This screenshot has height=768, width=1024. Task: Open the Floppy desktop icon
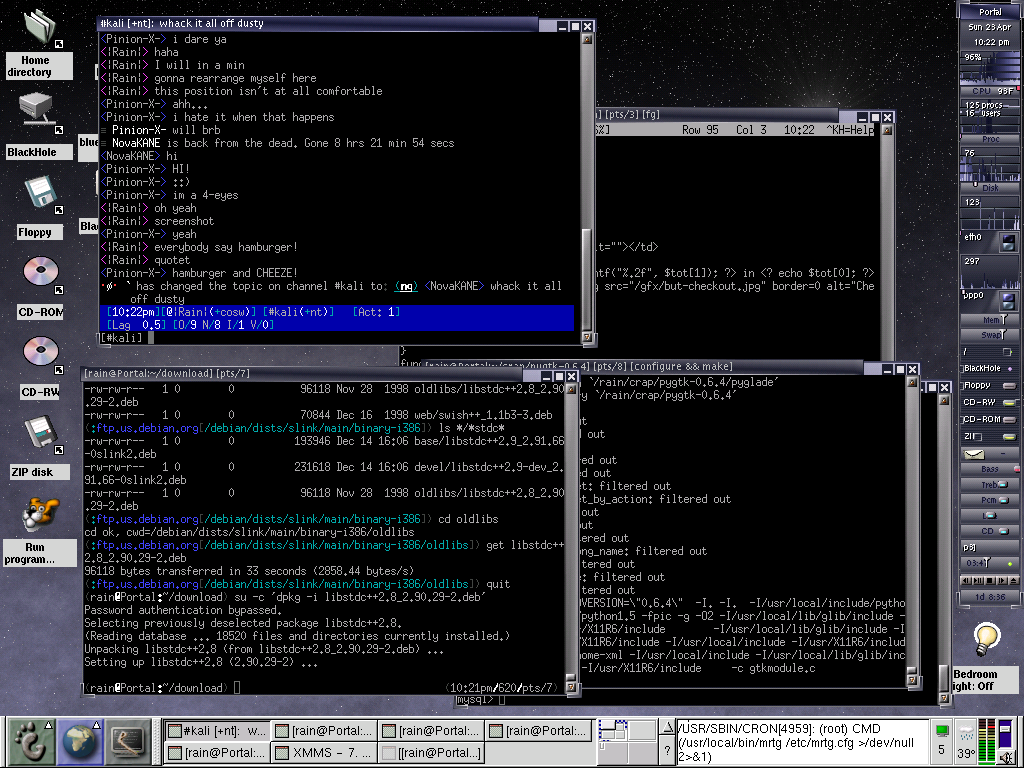pyautogui.click(x=40, y=193)
